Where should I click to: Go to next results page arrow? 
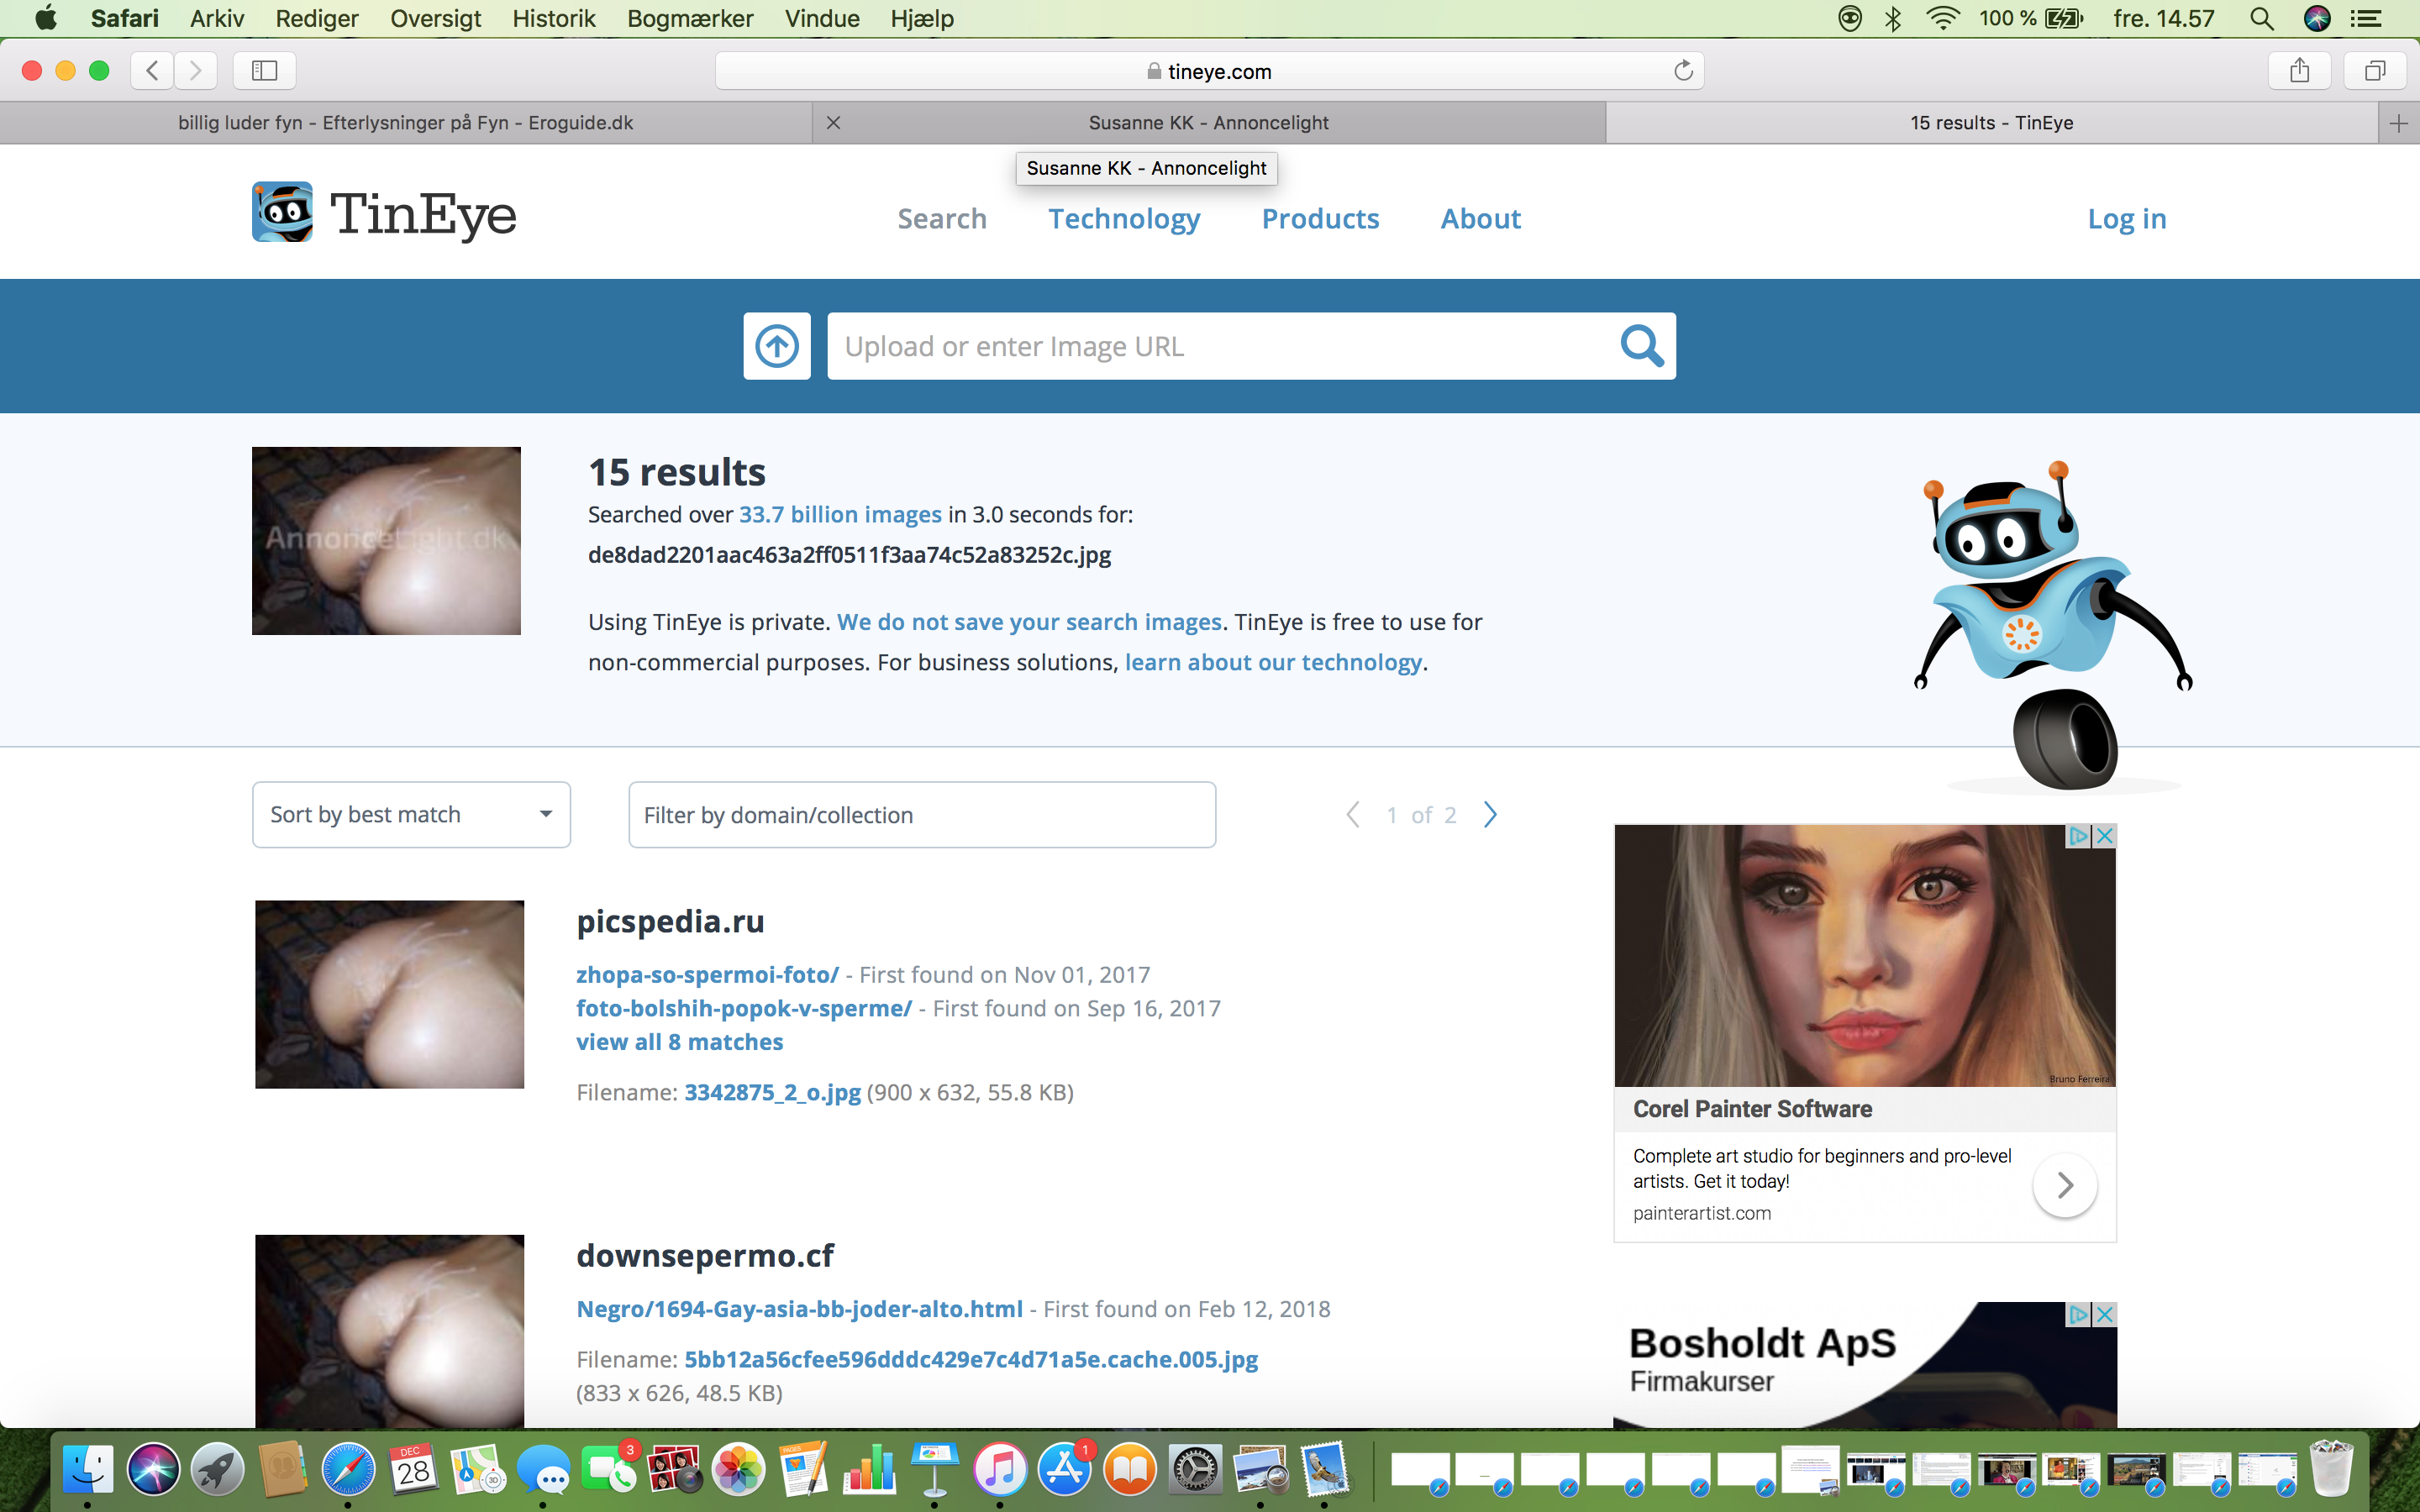point(1490,815)
